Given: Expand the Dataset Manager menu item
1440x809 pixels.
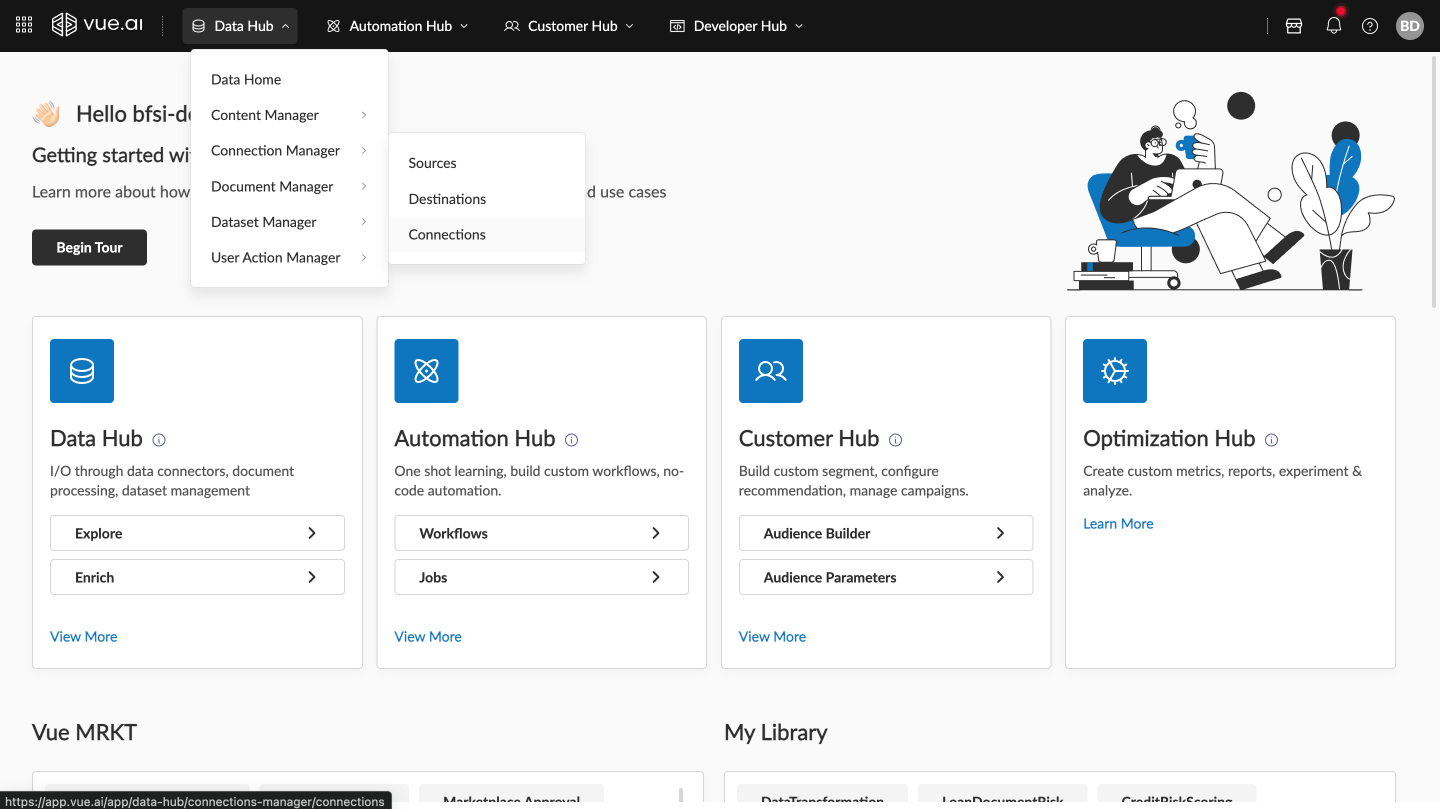Looking at the screenshot, I should (x=288, y=222).
